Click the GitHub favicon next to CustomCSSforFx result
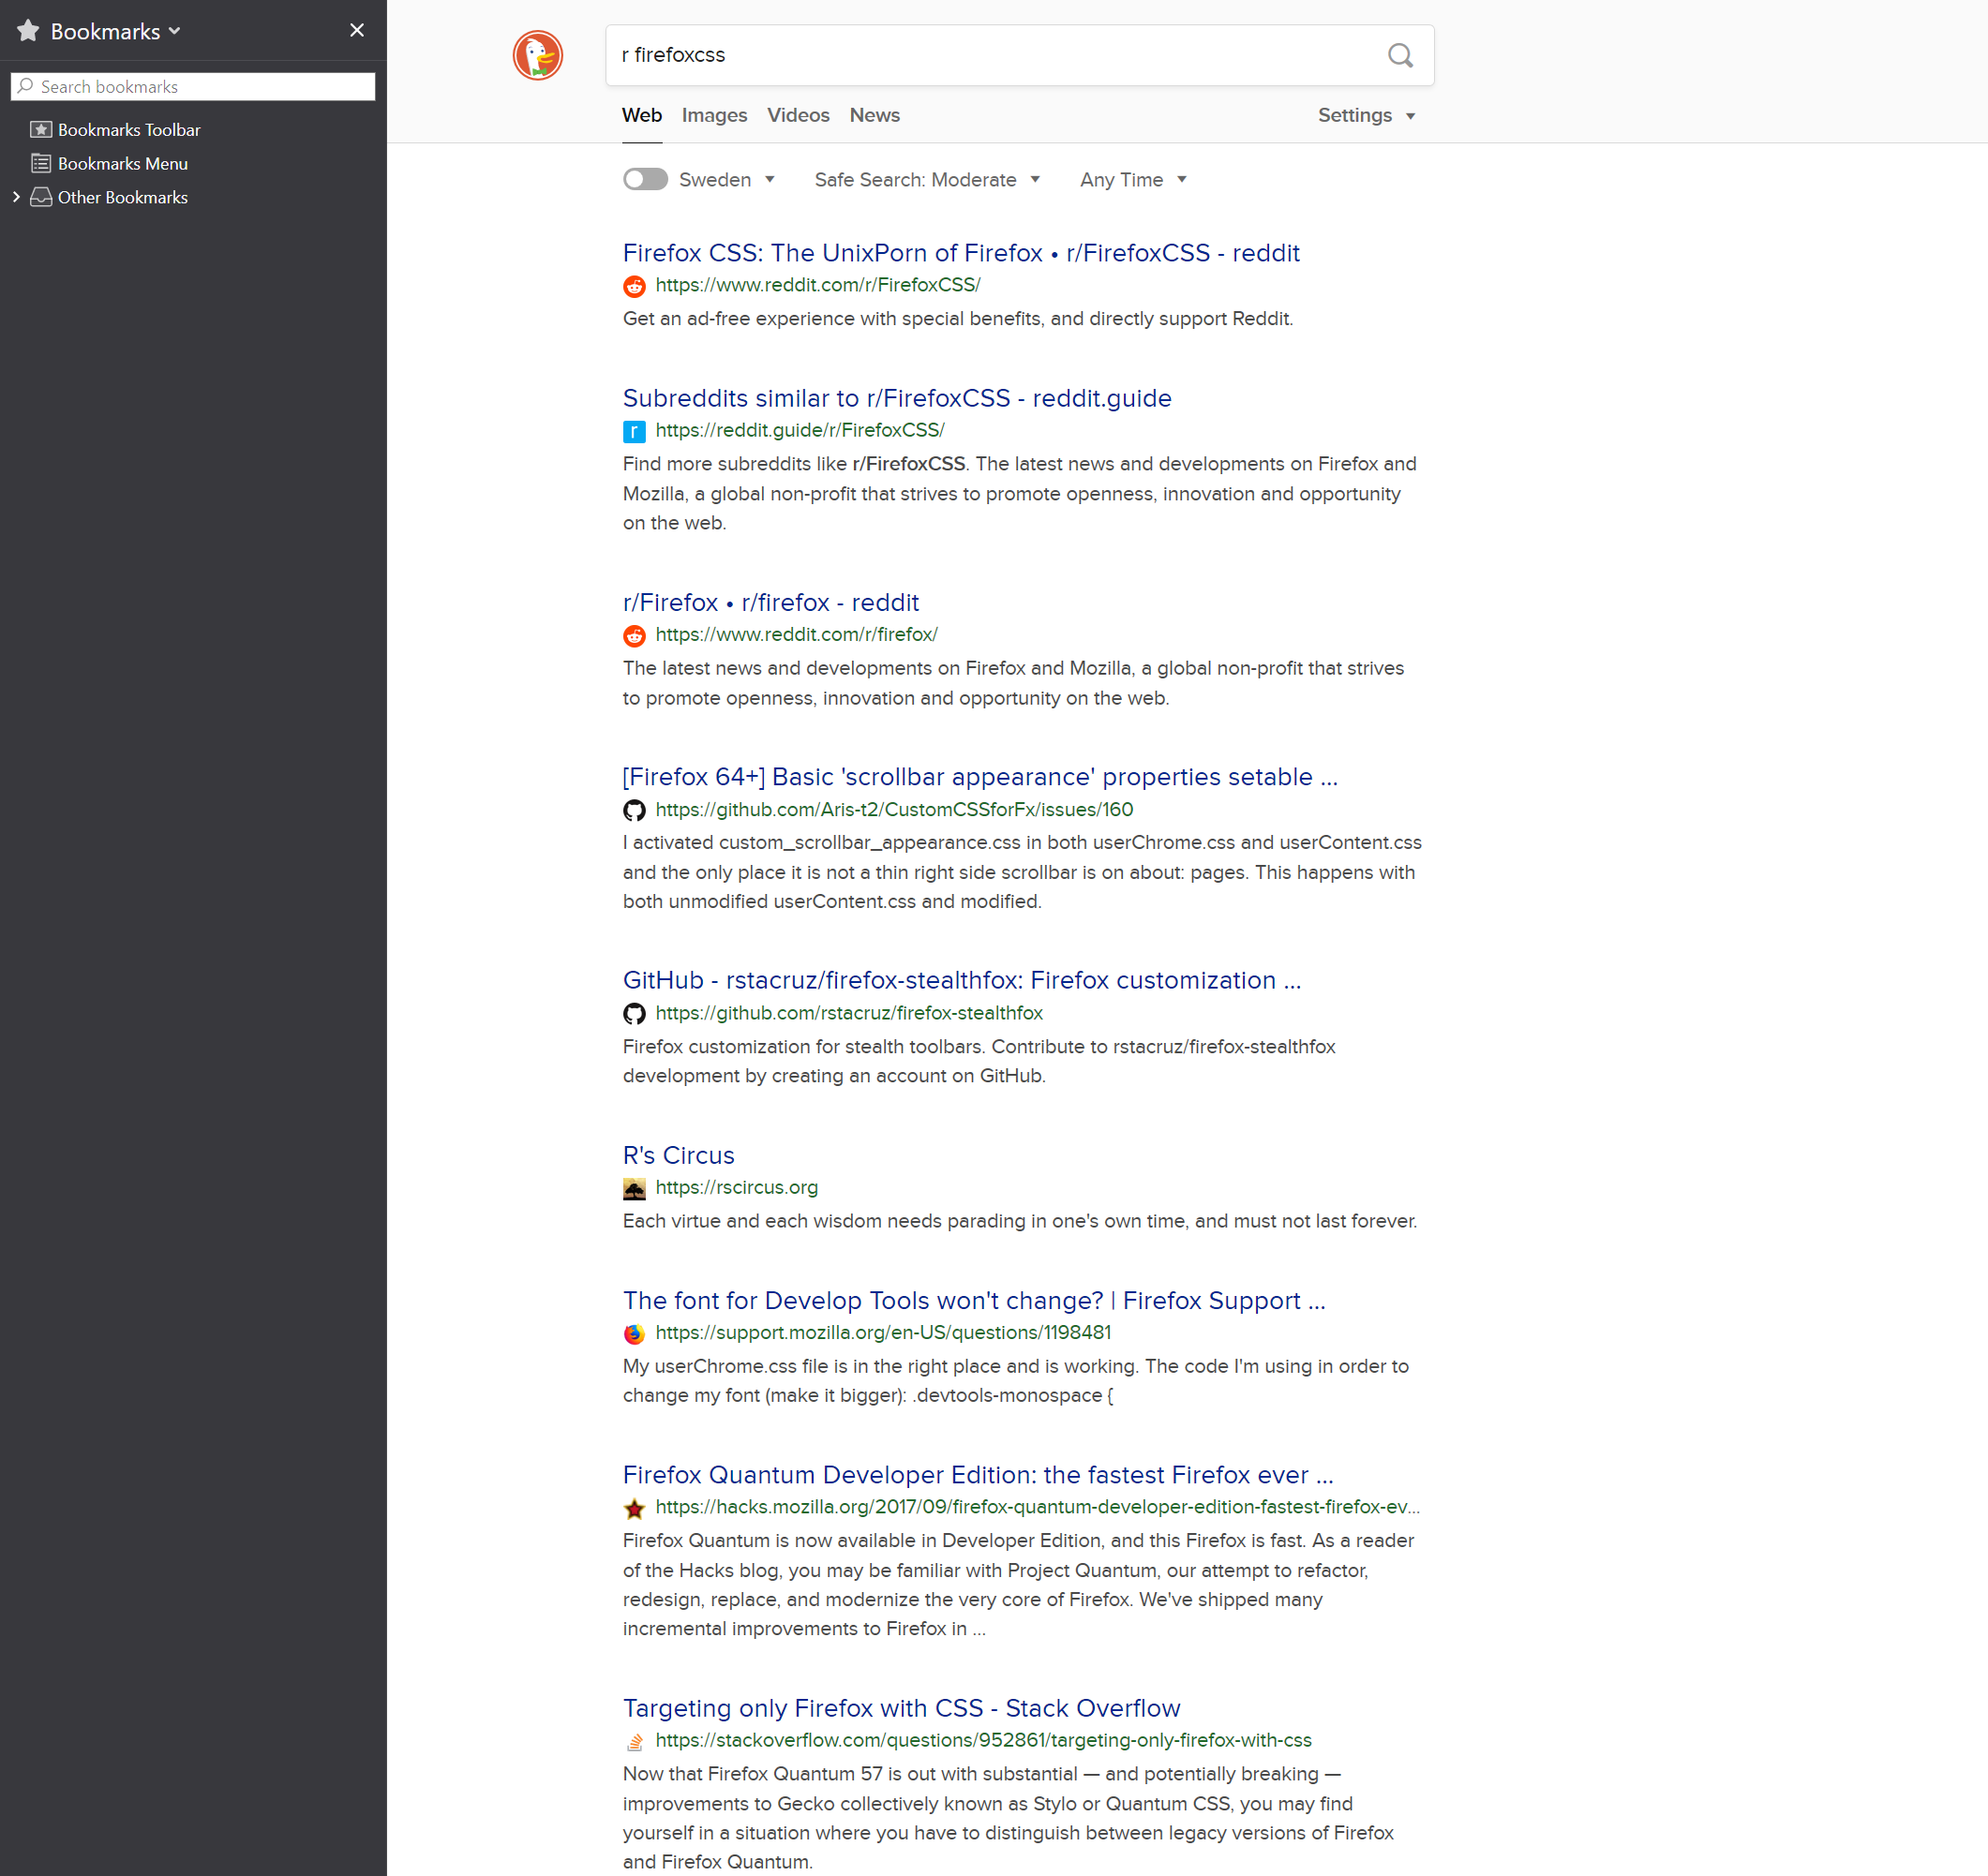The width and height of the screenshot is (1988, 1876). [634, 810]
